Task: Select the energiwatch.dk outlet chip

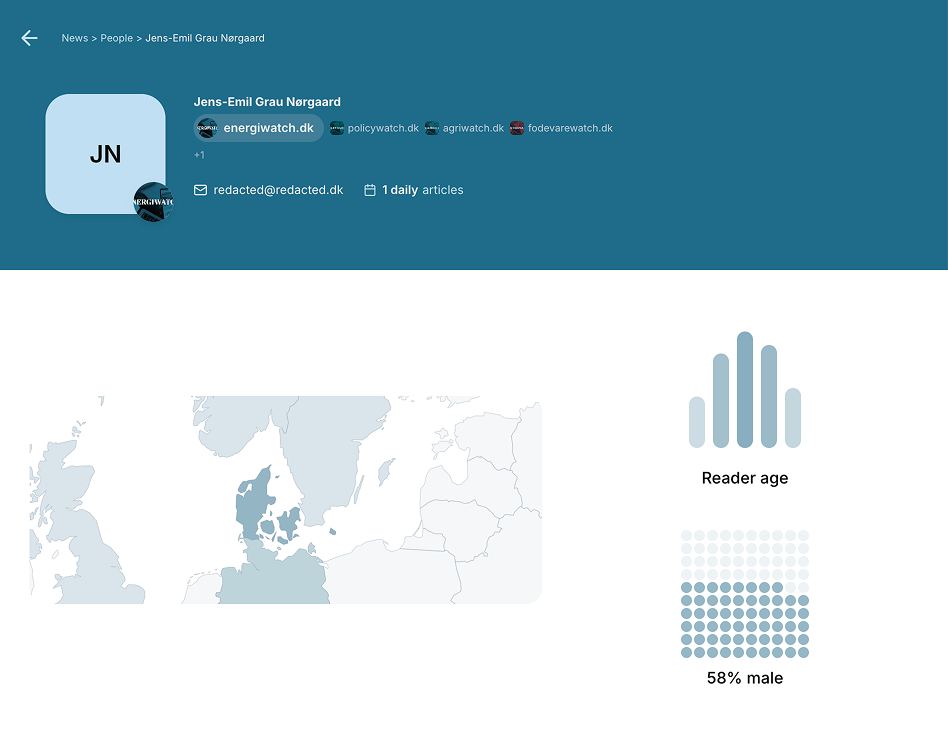Action: (x=259, y=128)
